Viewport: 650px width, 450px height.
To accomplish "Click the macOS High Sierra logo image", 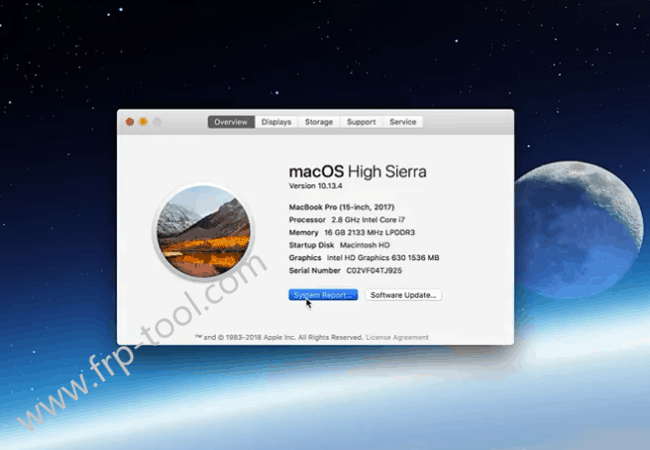I will coord(204,231).
